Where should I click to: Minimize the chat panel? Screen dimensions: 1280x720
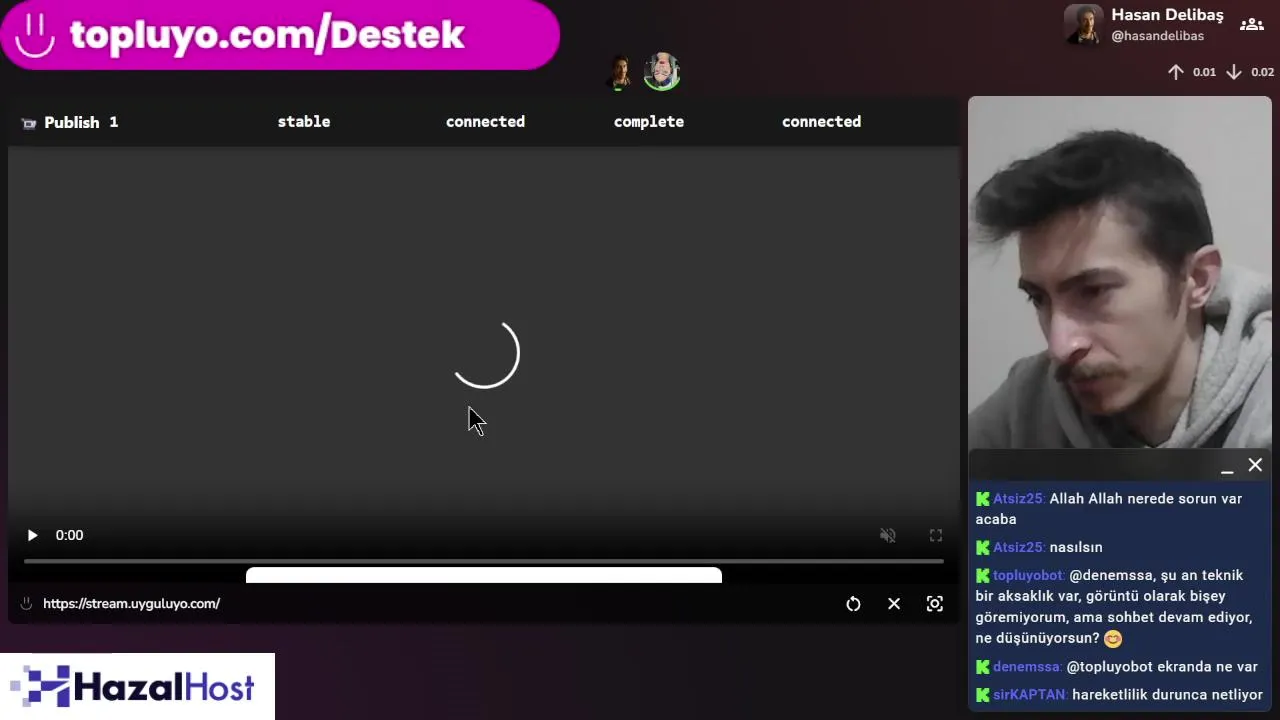coord(1227,466)
